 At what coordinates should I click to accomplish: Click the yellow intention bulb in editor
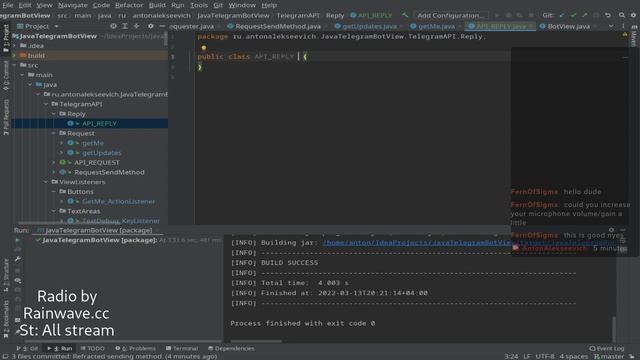click(204, 47)
